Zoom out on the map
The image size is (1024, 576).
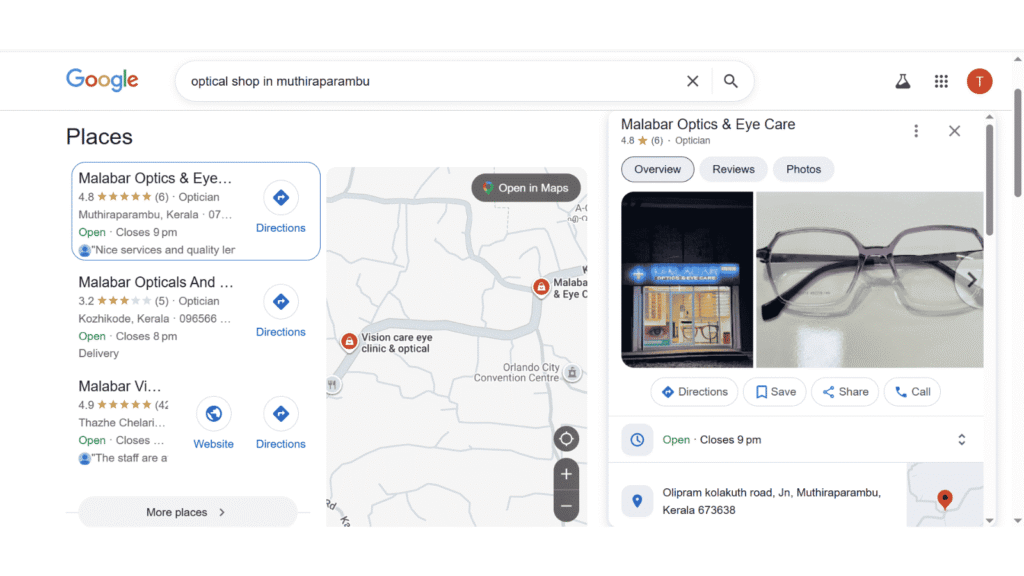point(566,506)
